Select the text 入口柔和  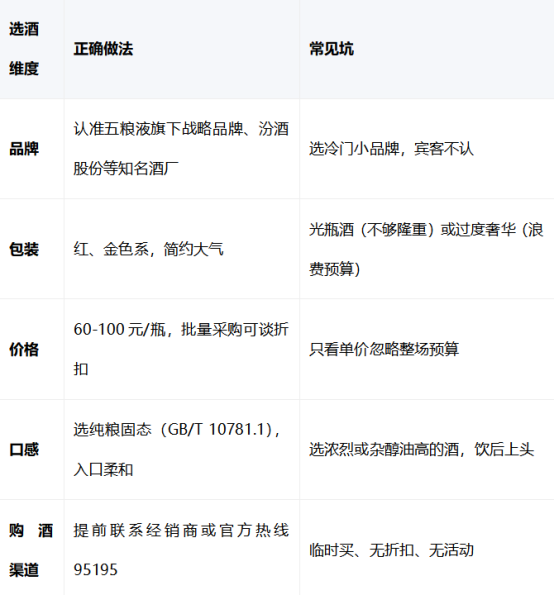(103, 470)
